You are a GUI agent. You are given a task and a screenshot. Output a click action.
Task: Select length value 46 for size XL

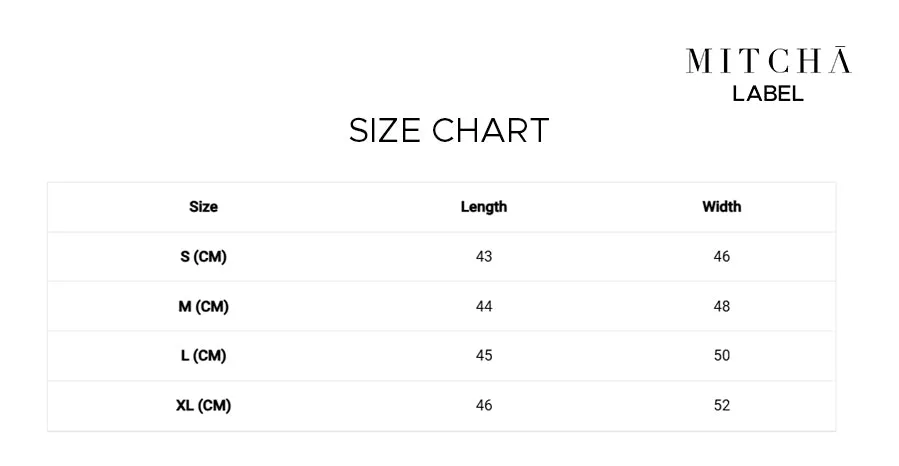pos(484,405)
